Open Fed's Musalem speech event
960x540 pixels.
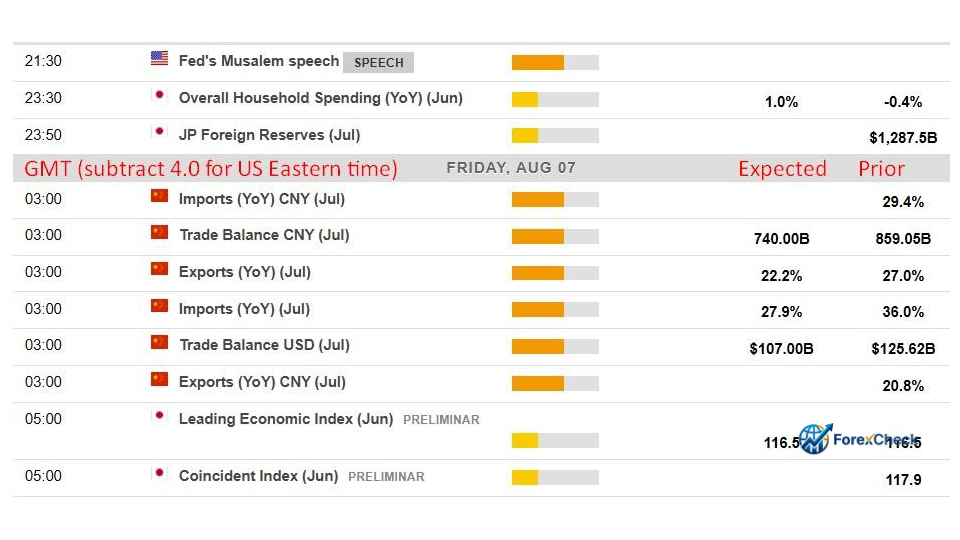coord(258,61)
